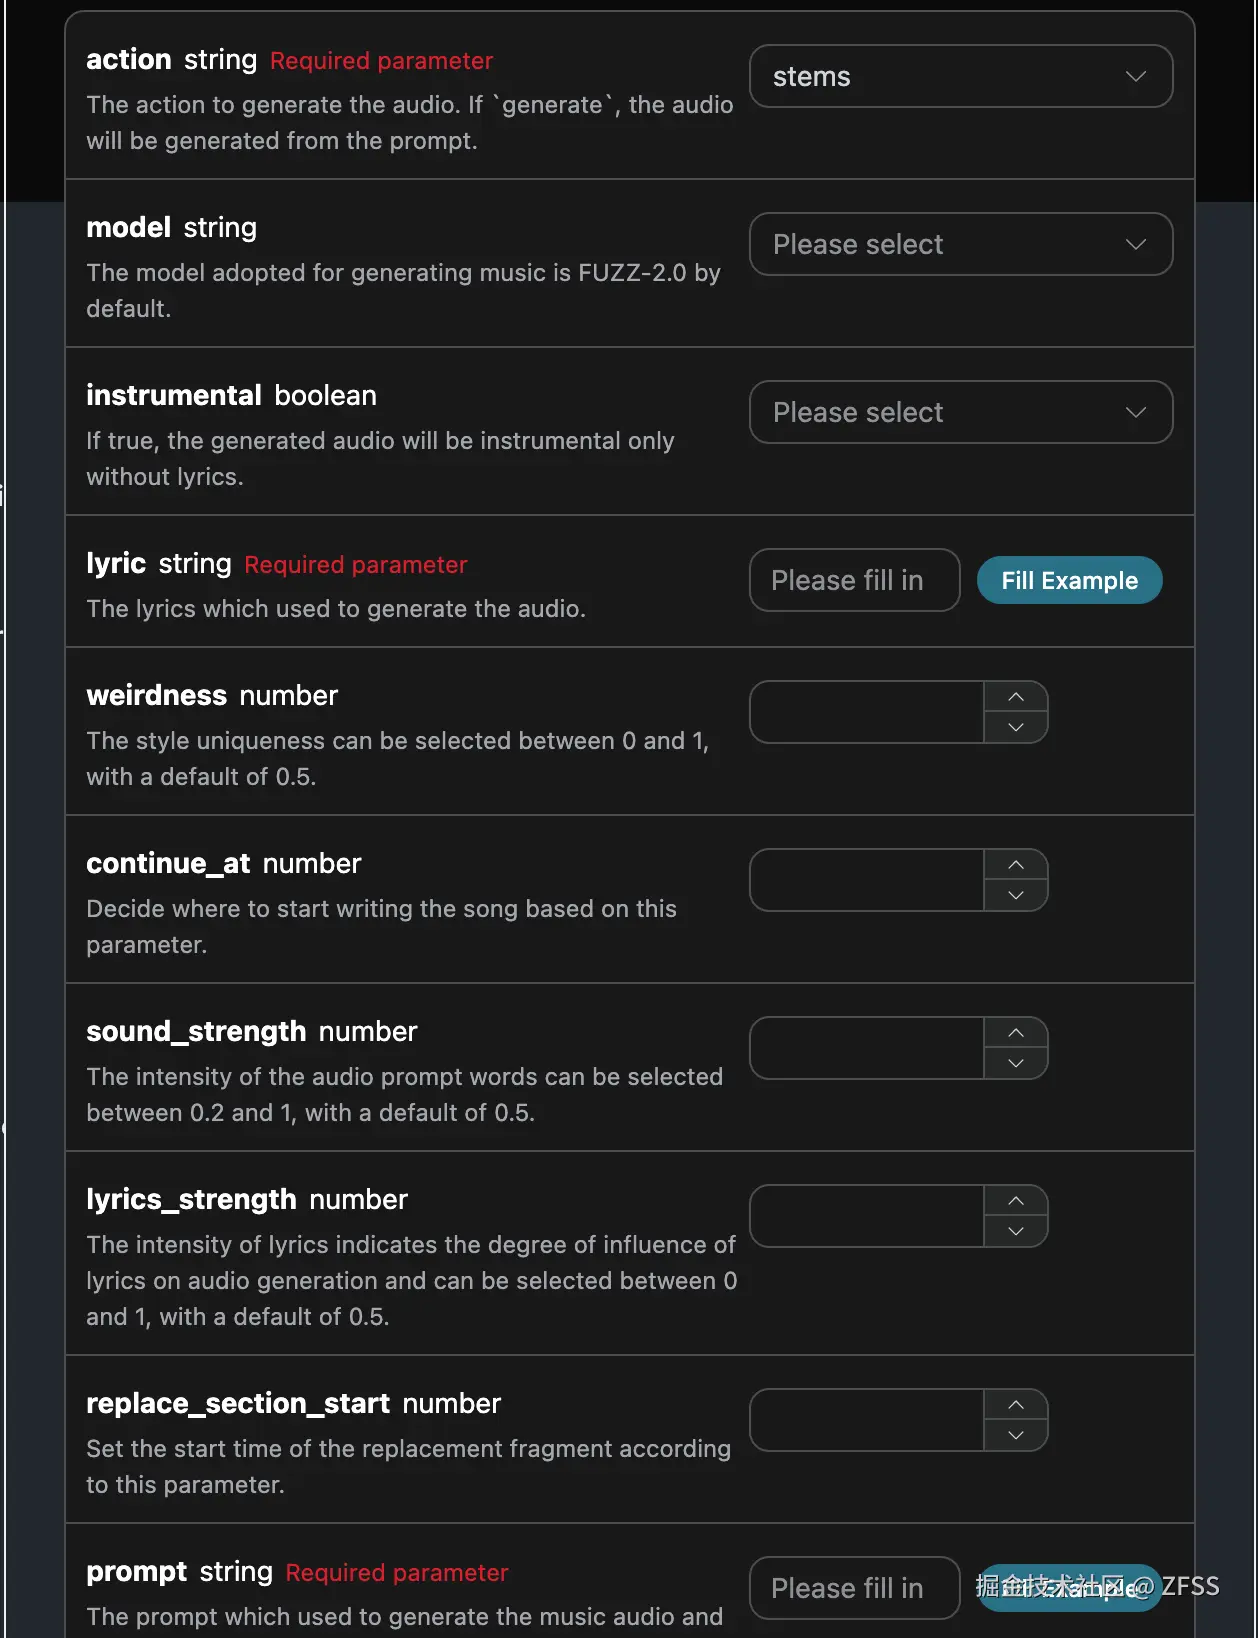
Task: Decrease the replace_section_start number
Action: 1016,1435
